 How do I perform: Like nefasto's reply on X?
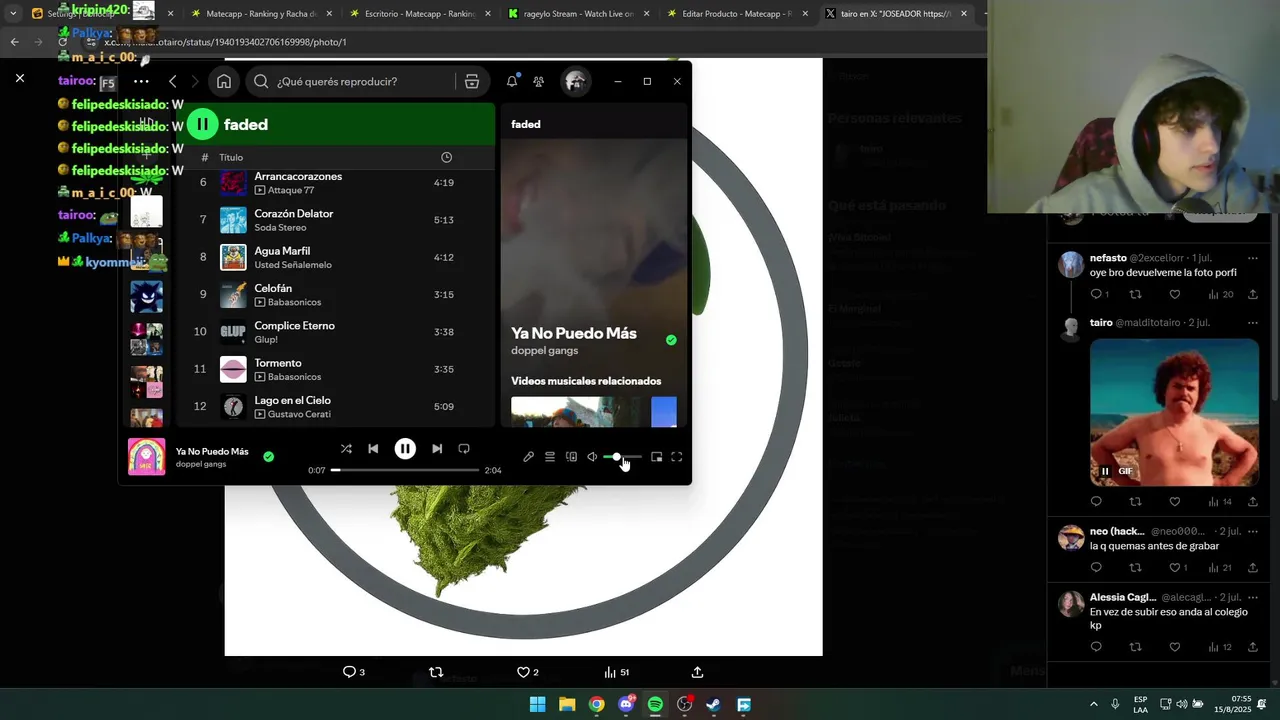click(x=1175, y=294)
